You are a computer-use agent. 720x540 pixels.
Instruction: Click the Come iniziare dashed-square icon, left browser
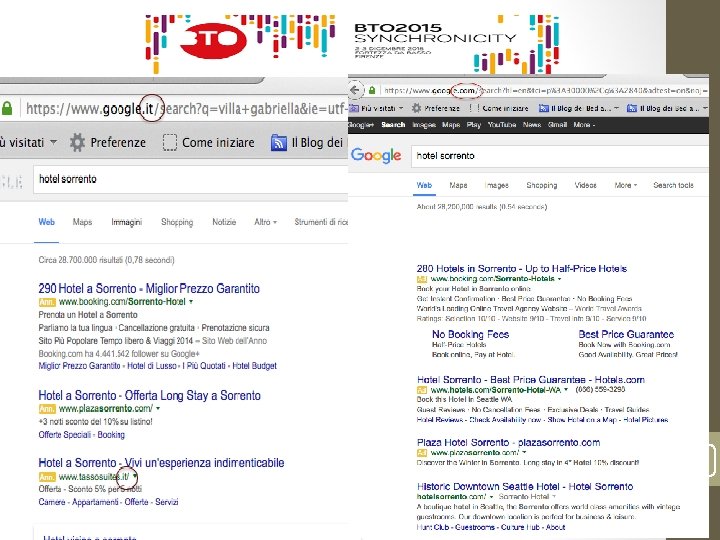(169, 142)
